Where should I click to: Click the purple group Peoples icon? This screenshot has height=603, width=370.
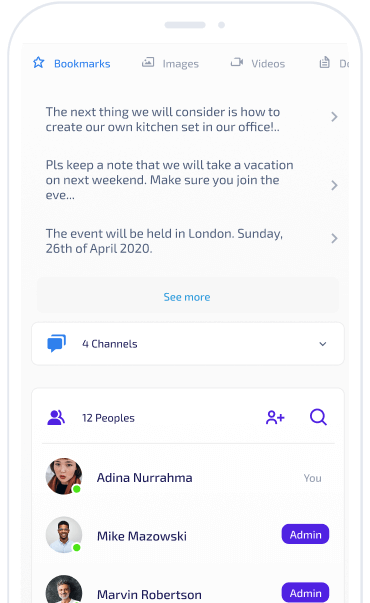pyautogui.click(x=56, y=418)
